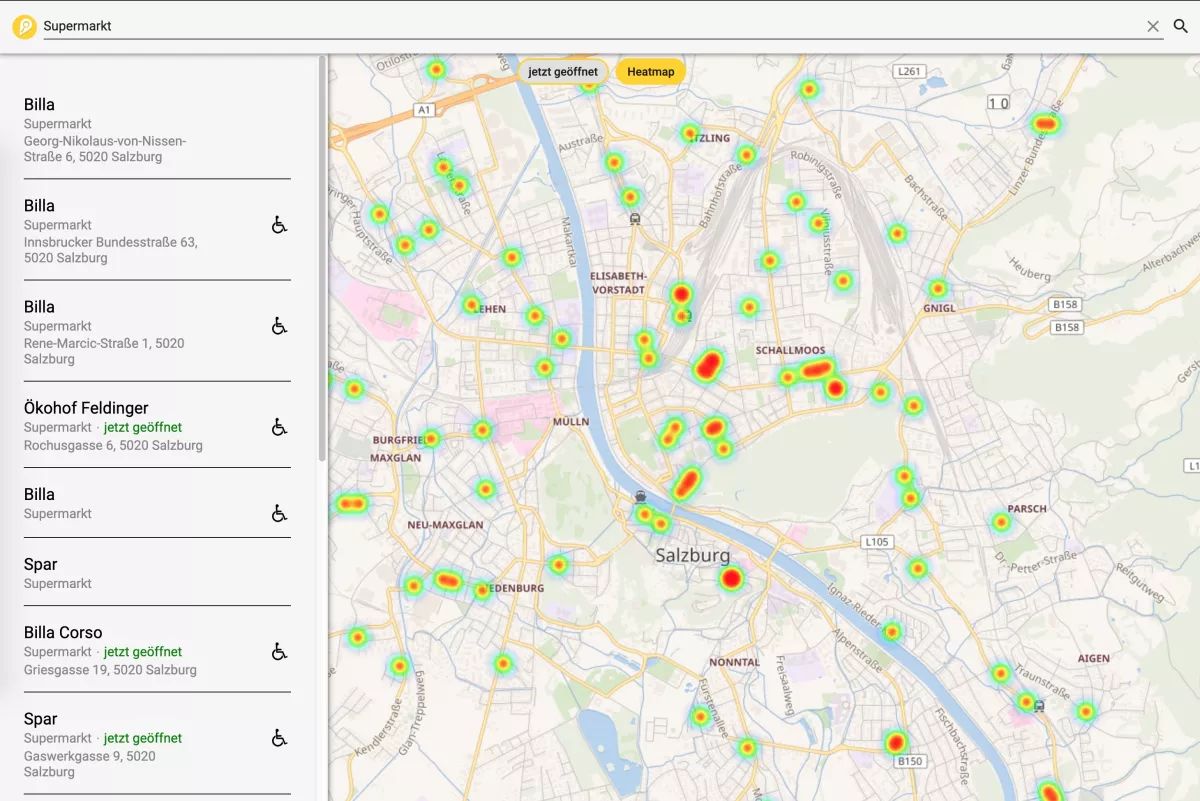1200x801 pixels.
Task: Clear the search field with X icon
Action: point(1153,27)
